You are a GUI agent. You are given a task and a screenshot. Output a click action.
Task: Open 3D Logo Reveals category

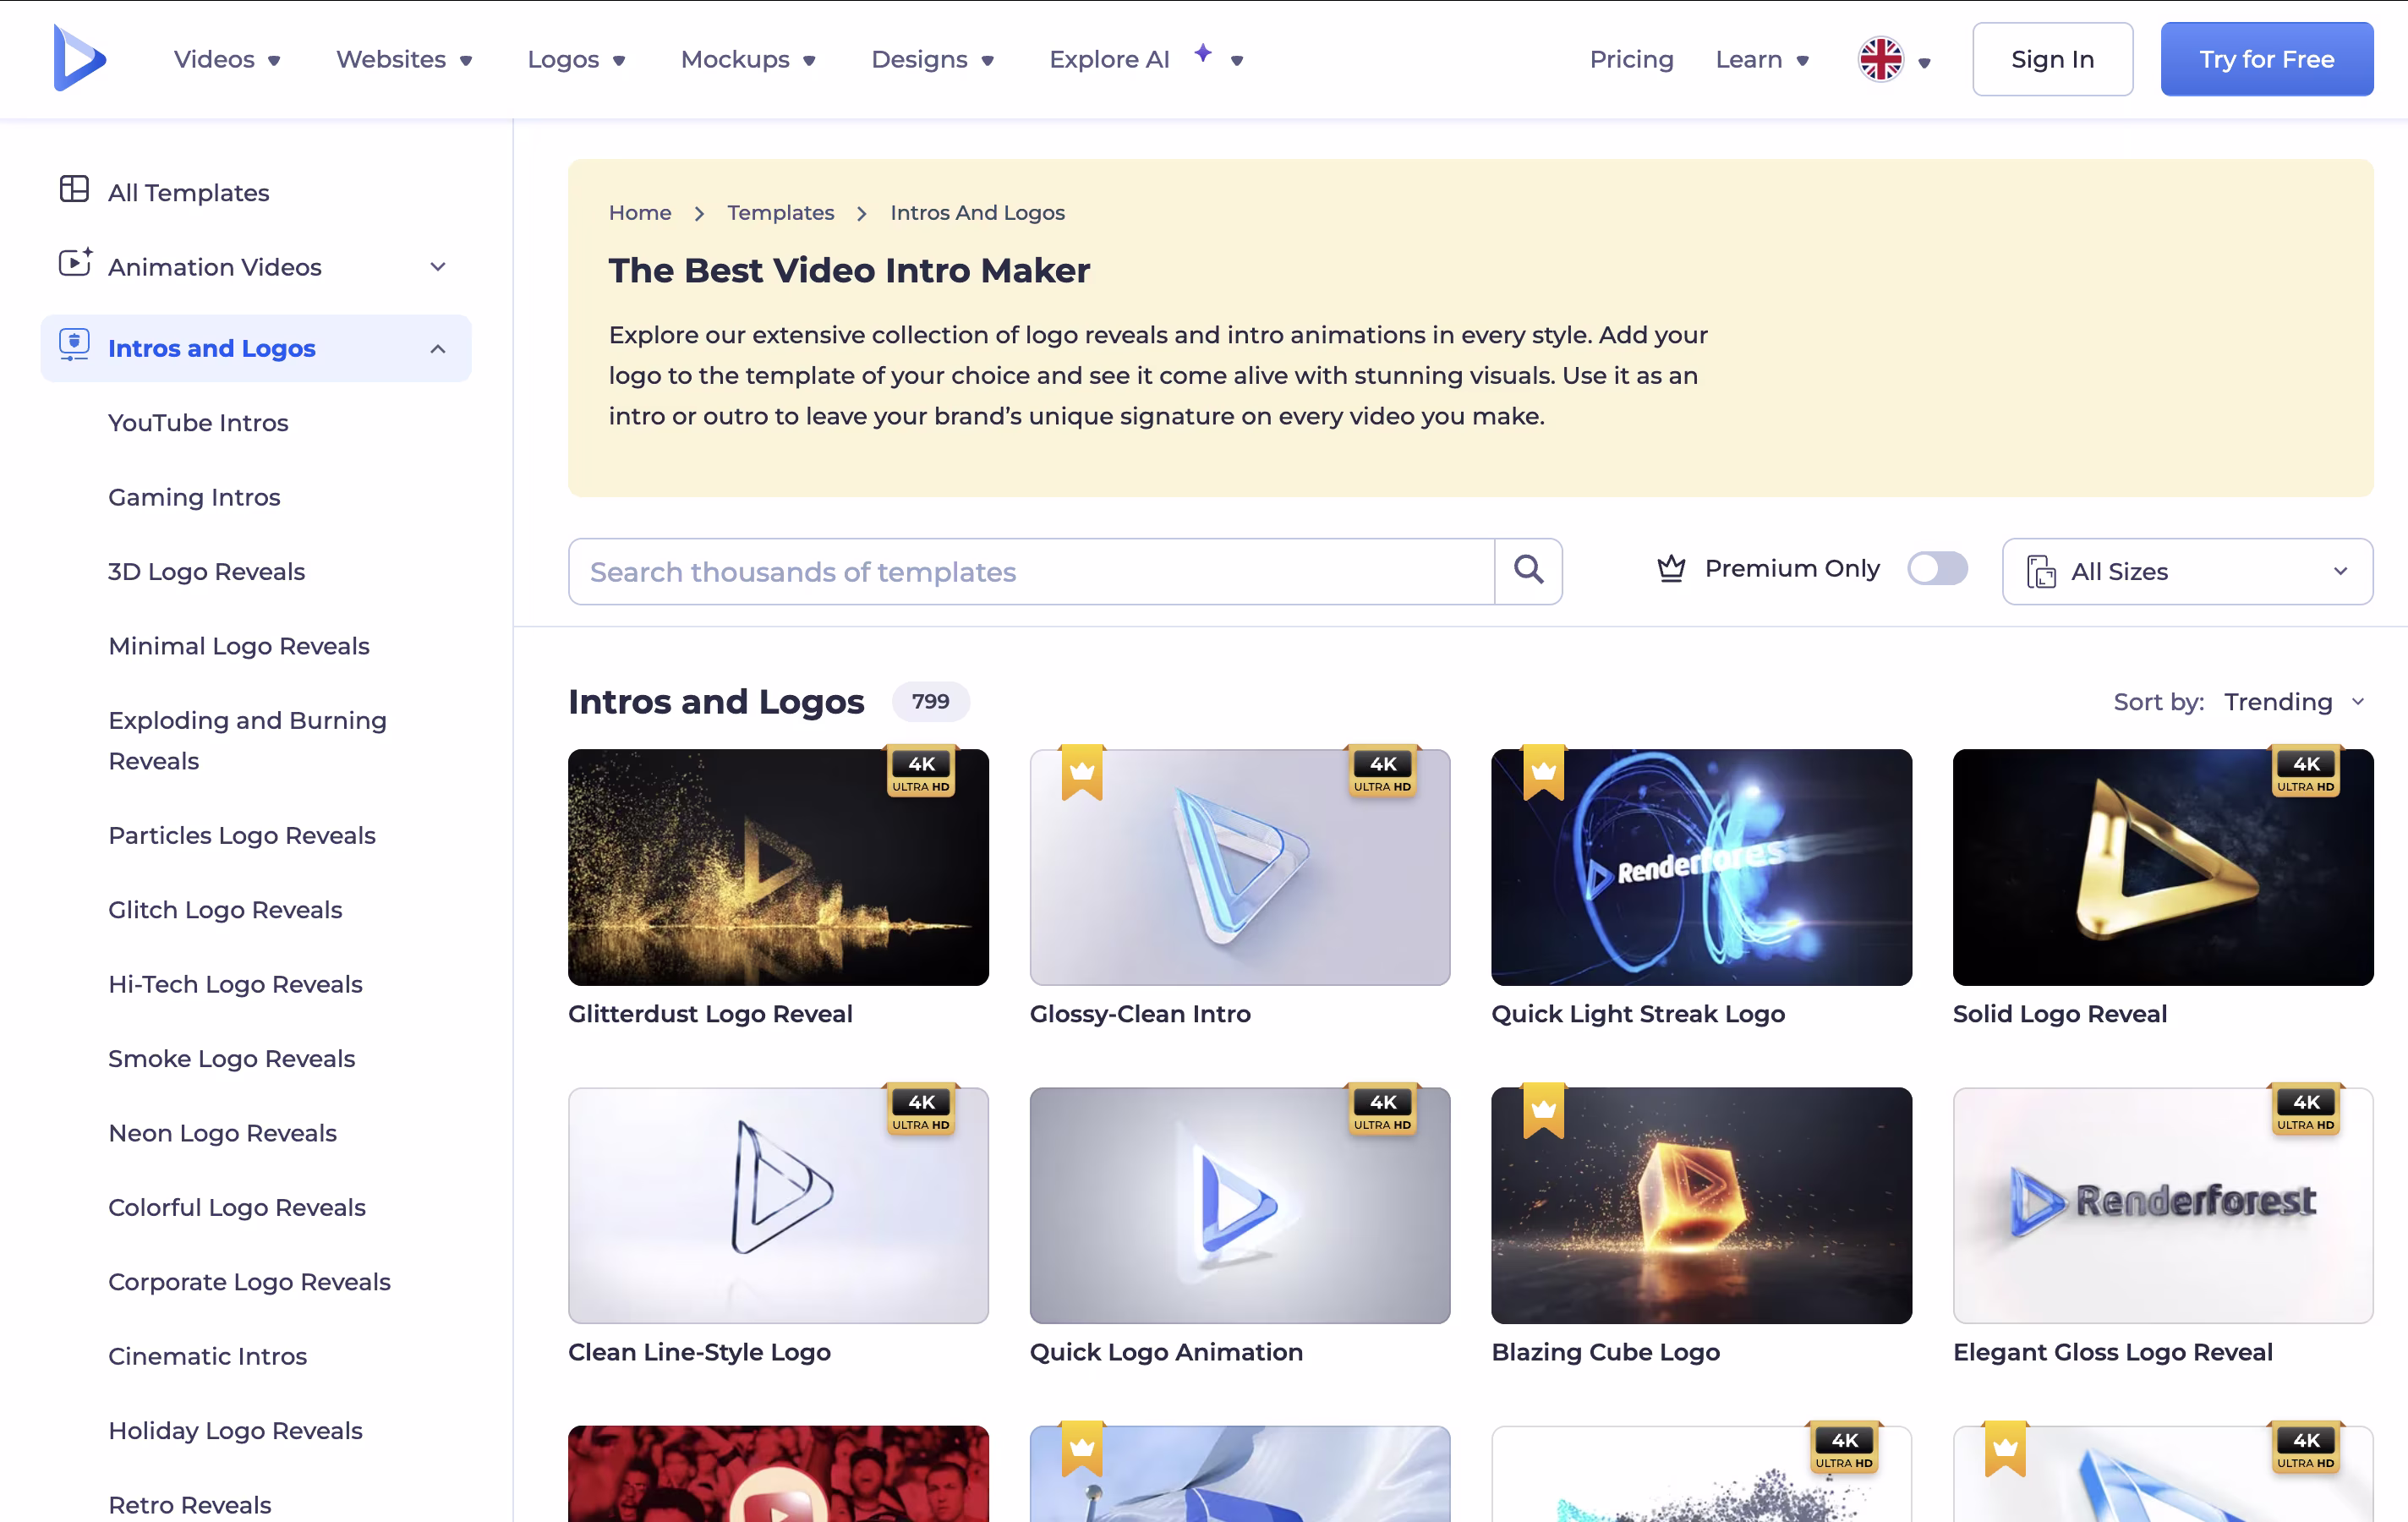click(206, 572)
